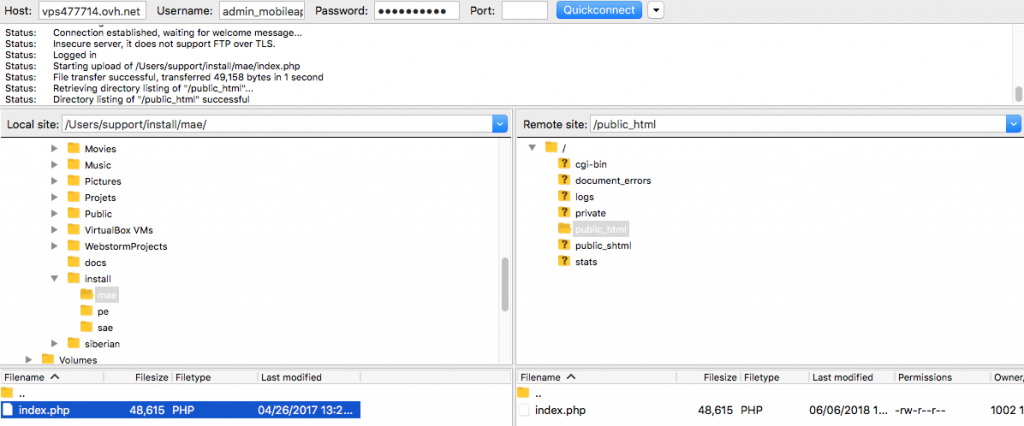This screenshot has height=426, width=1024.
Task: Click the message log scrollbar
Action: point(1018,94)
